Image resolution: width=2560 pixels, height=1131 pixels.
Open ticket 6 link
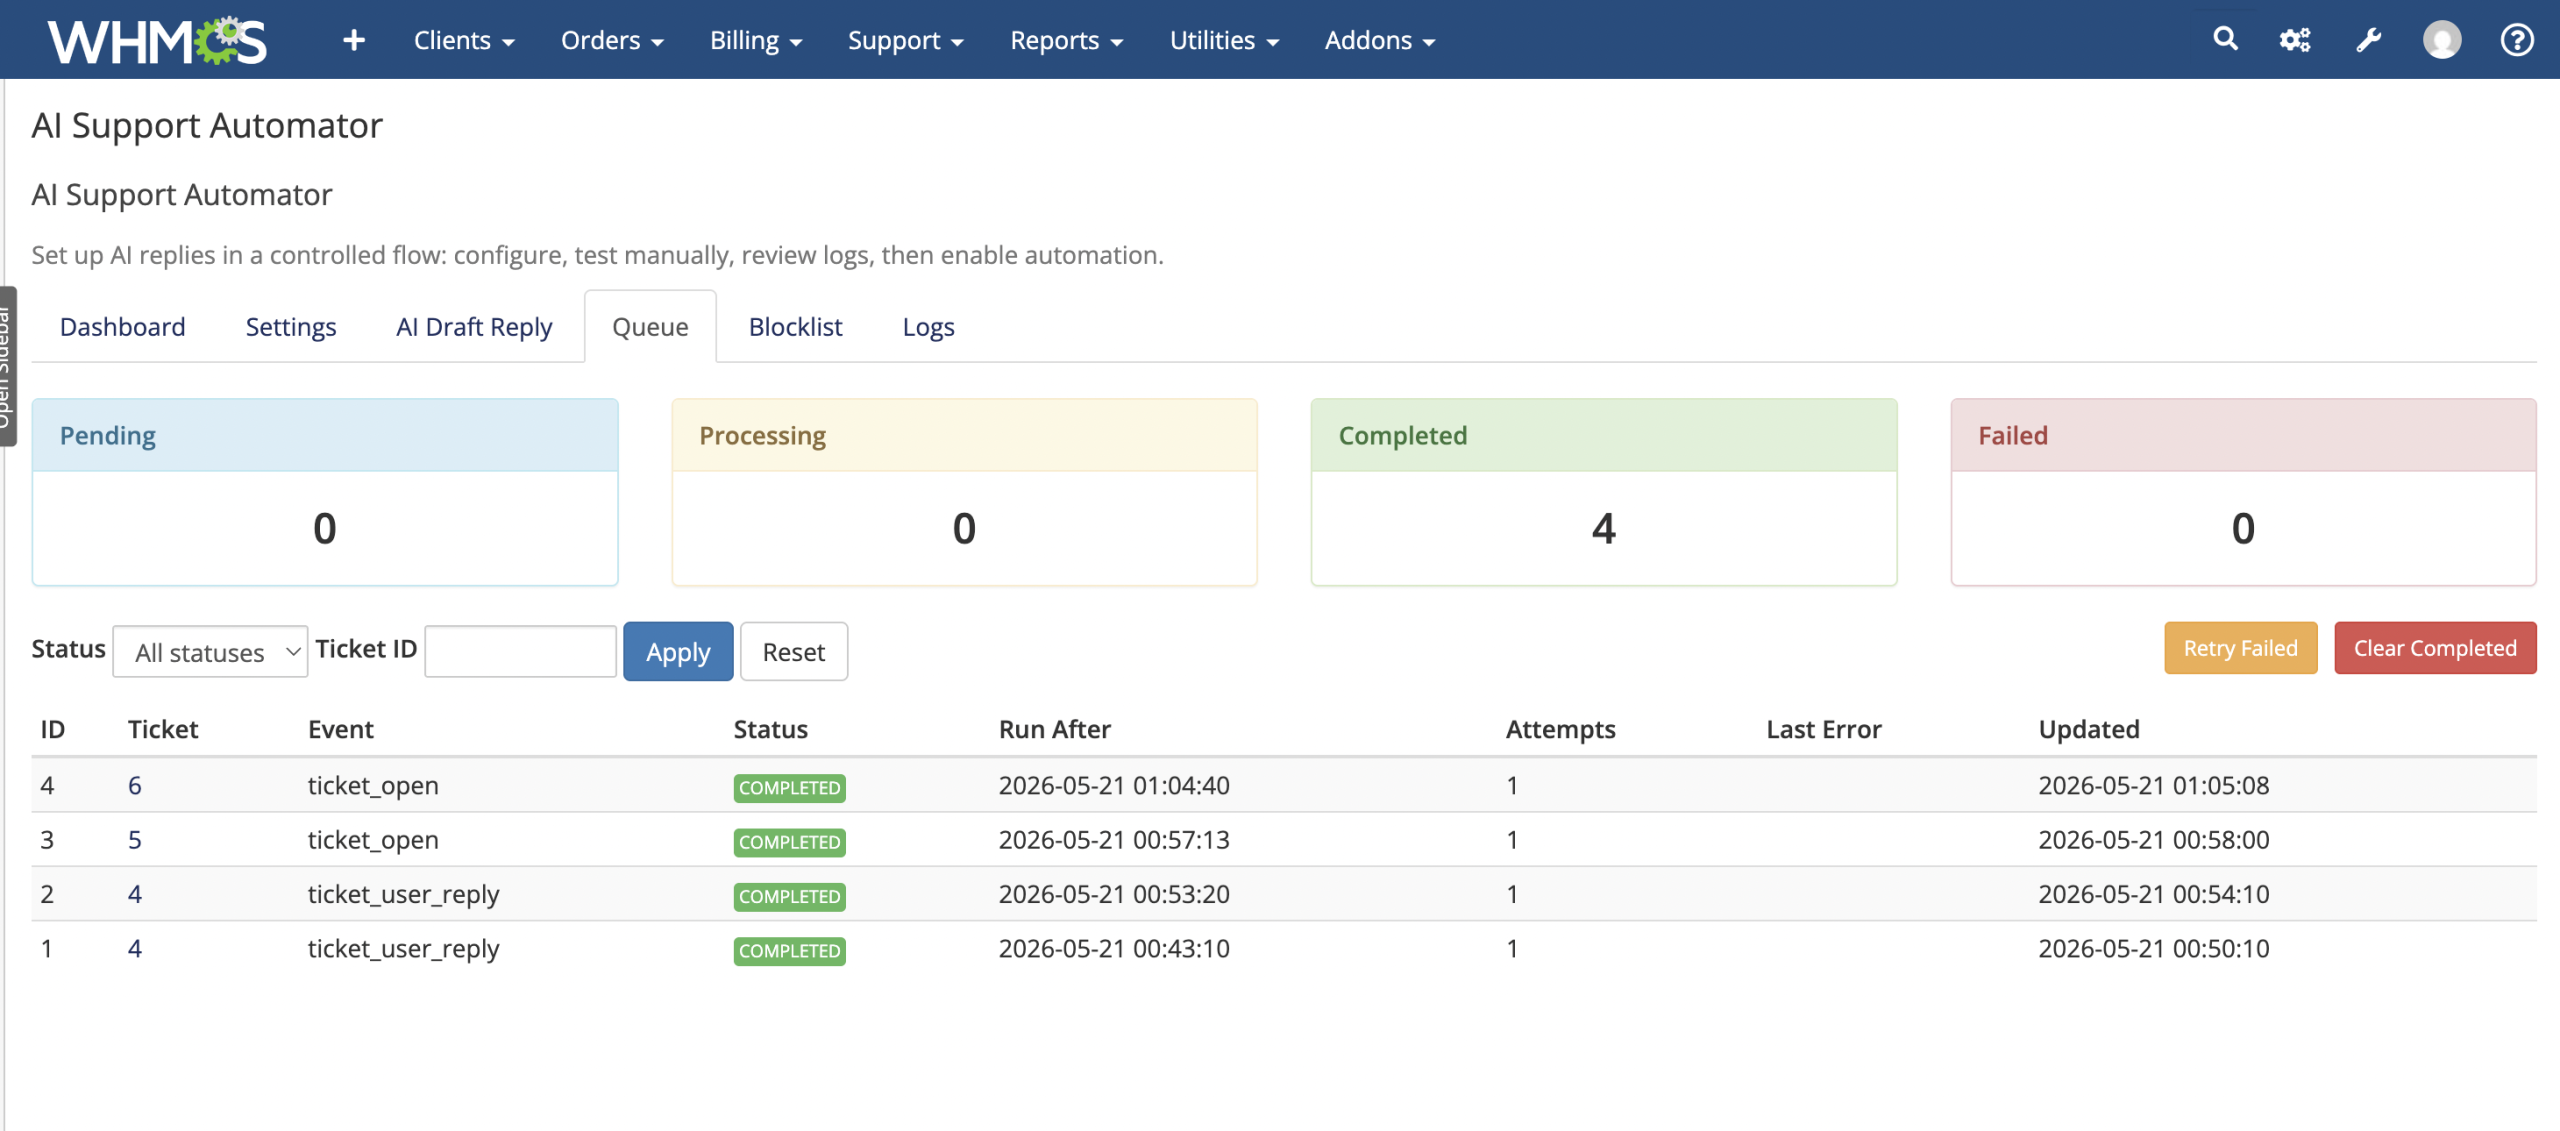click(135, 786)
